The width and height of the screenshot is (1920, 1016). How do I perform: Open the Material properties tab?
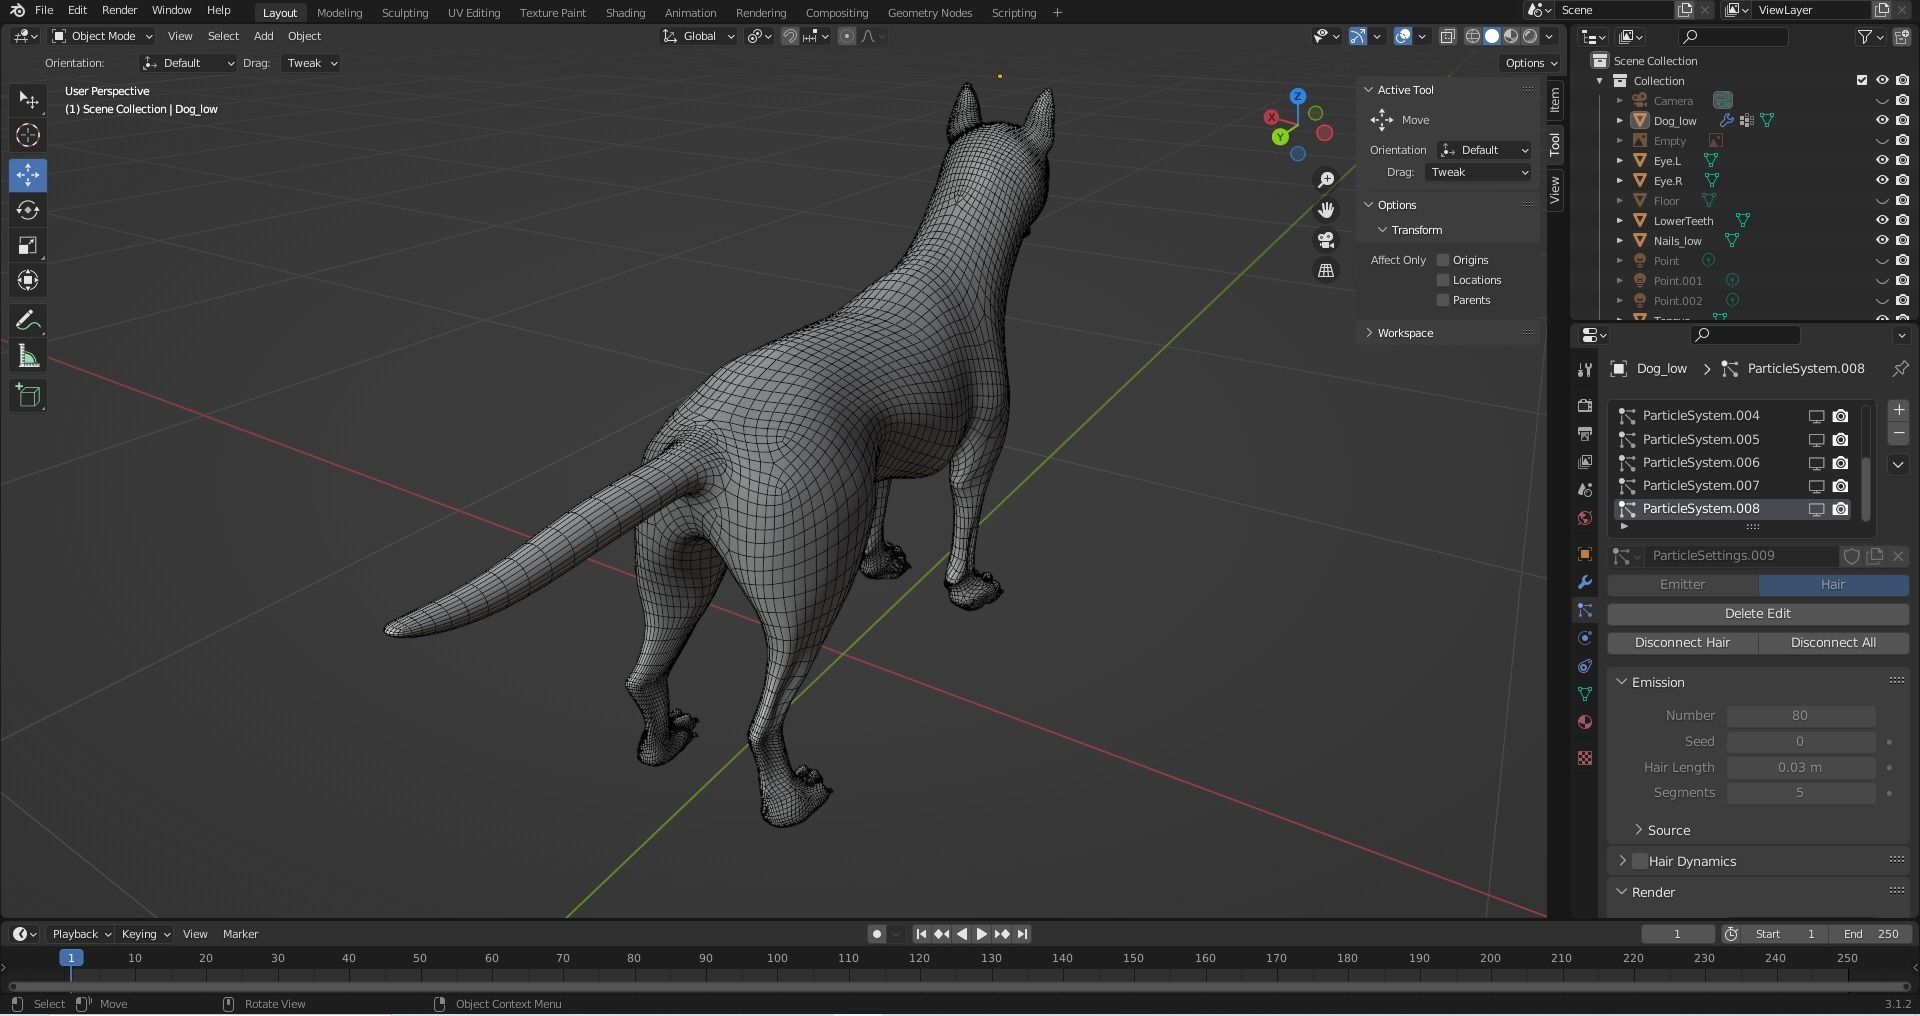tap(1584, 722)
